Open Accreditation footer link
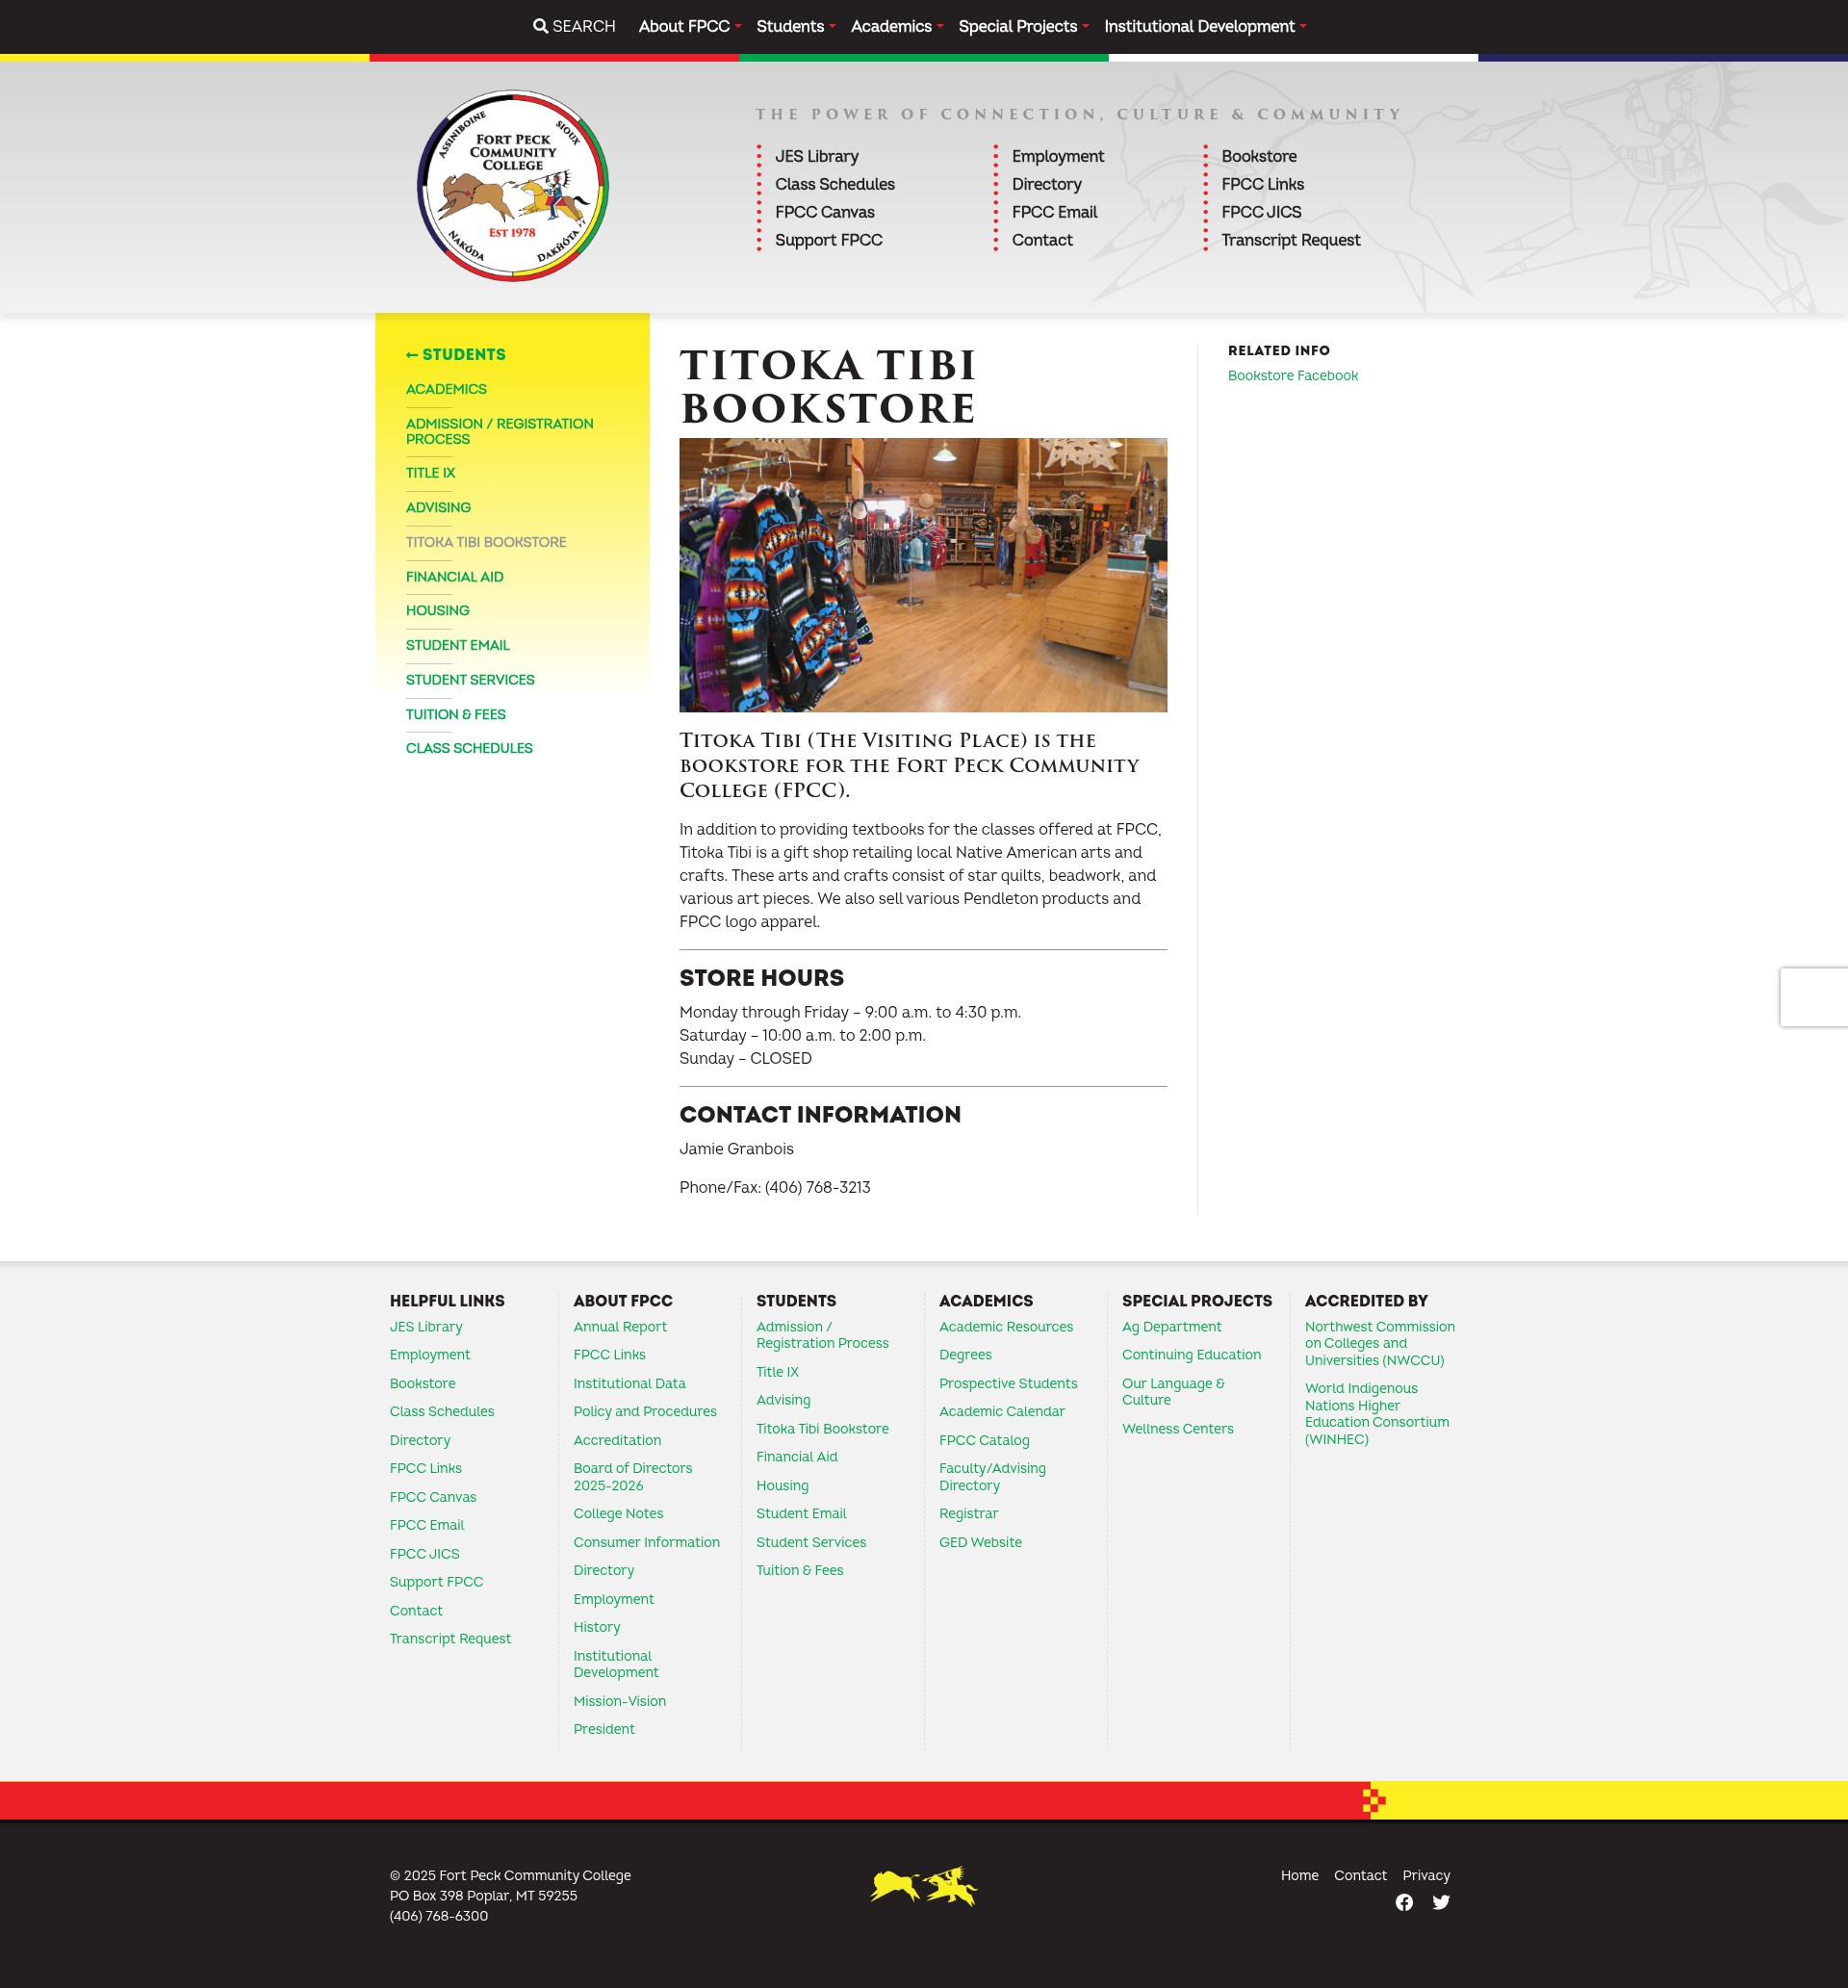This screenshot has height=1988, width=1848. point(616,1441)
